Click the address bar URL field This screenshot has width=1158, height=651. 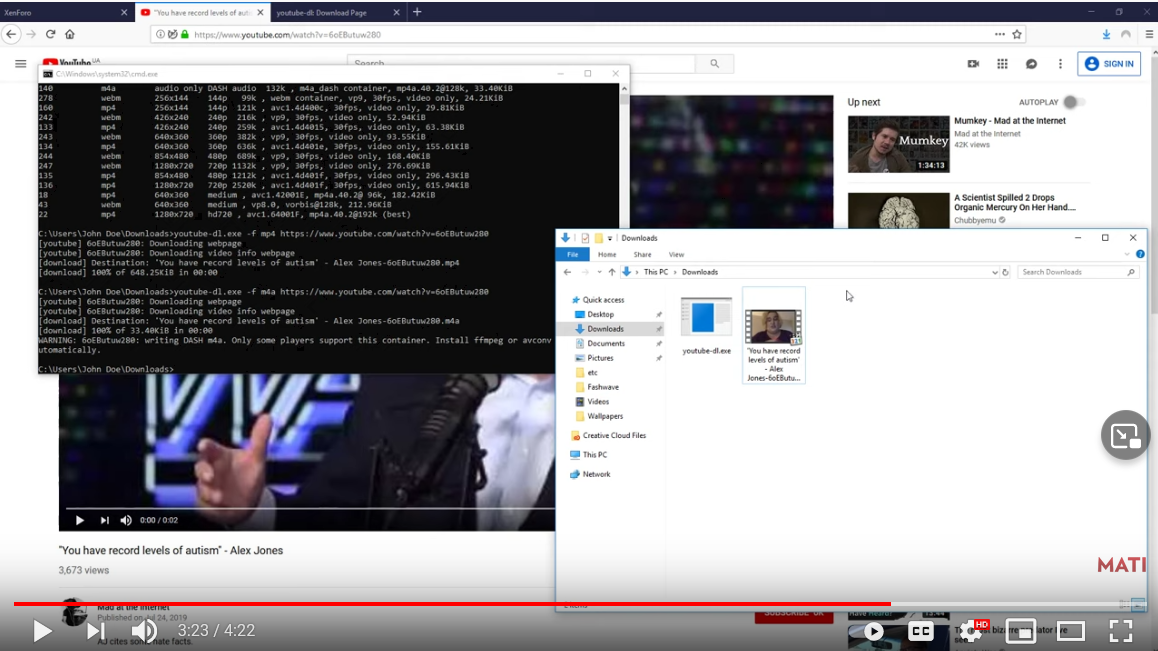tap(589, 34)
